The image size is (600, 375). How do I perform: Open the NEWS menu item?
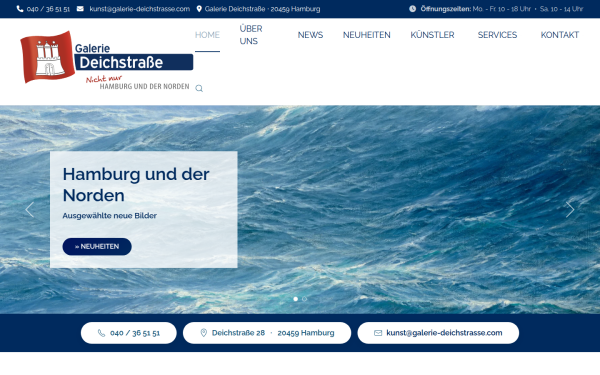tap(310, 35)
